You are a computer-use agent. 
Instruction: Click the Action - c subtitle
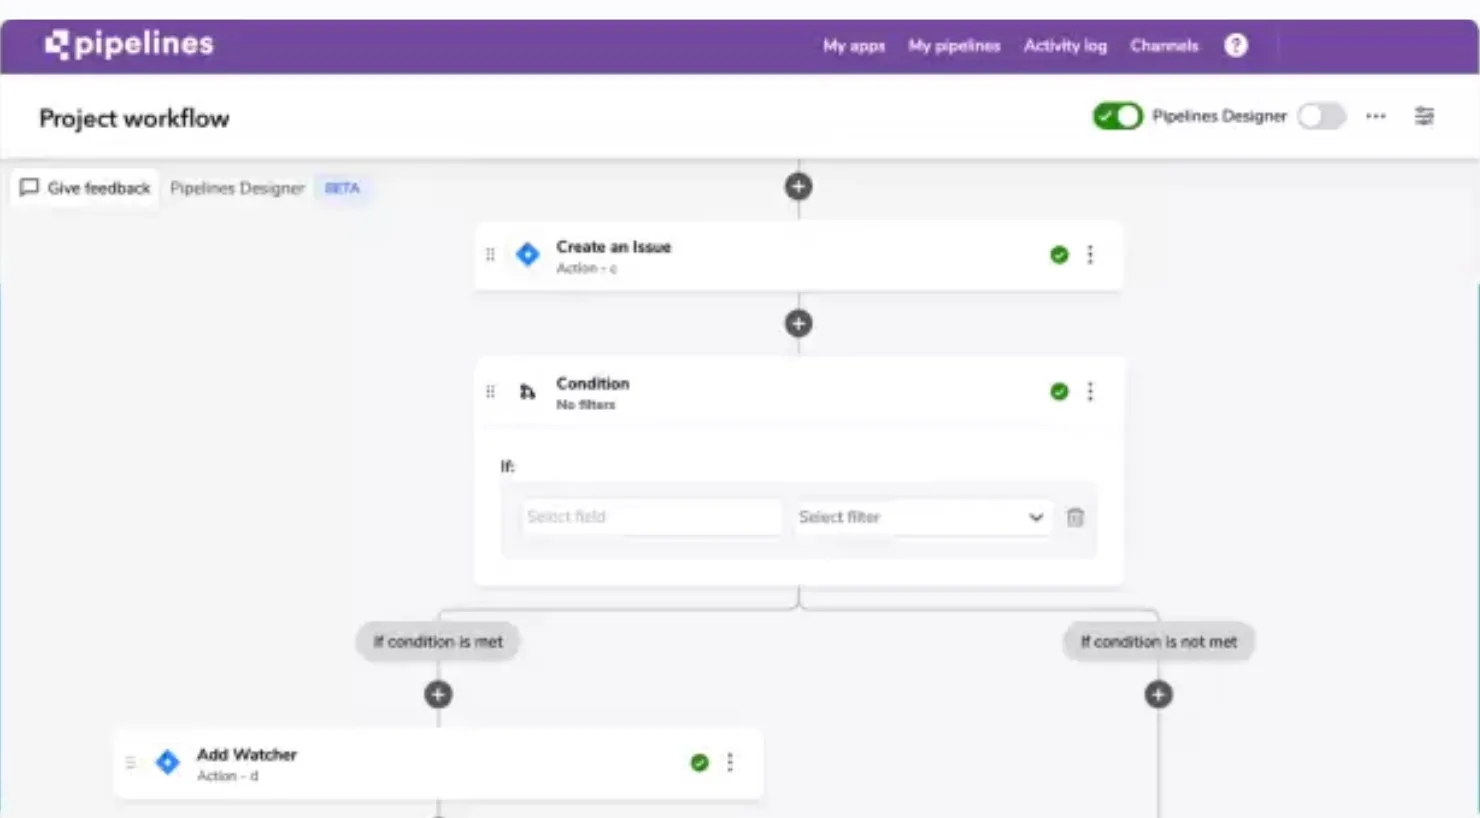[x=587, y=269]
